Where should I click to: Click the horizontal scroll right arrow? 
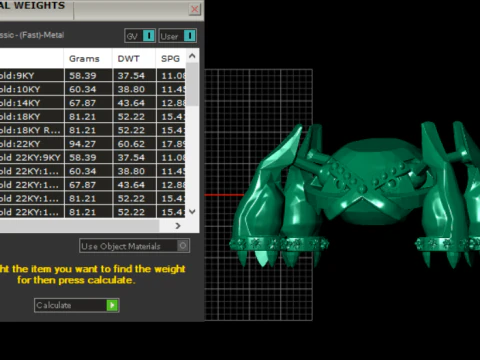click(178, 226)
